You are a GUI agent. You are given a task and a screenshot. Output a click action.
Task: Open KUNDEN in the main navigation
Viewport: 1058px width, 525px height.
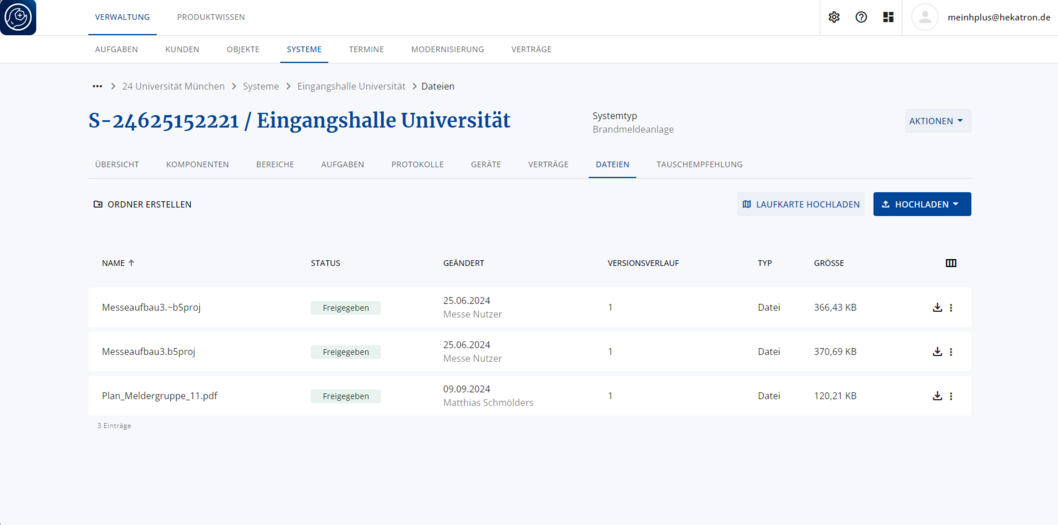(x=182, y=49)
